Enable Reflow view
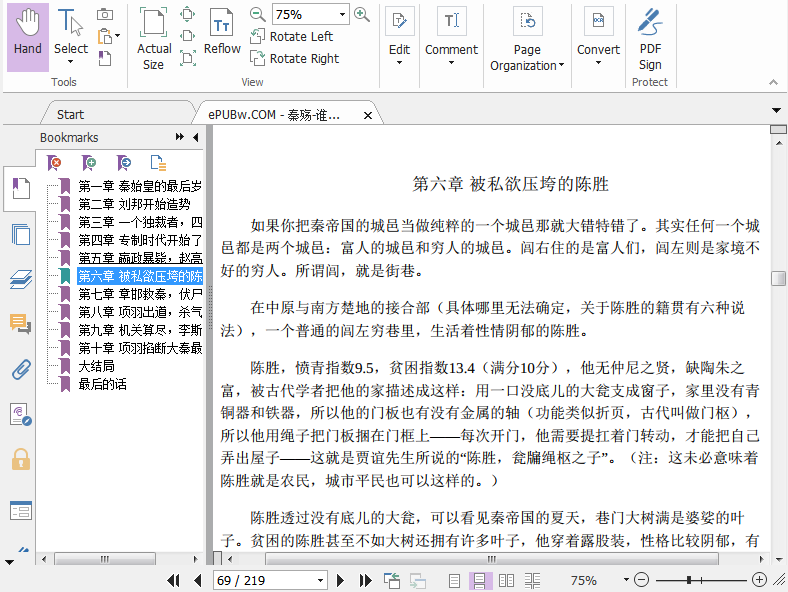The image size is (788, 592). [222, 31]
